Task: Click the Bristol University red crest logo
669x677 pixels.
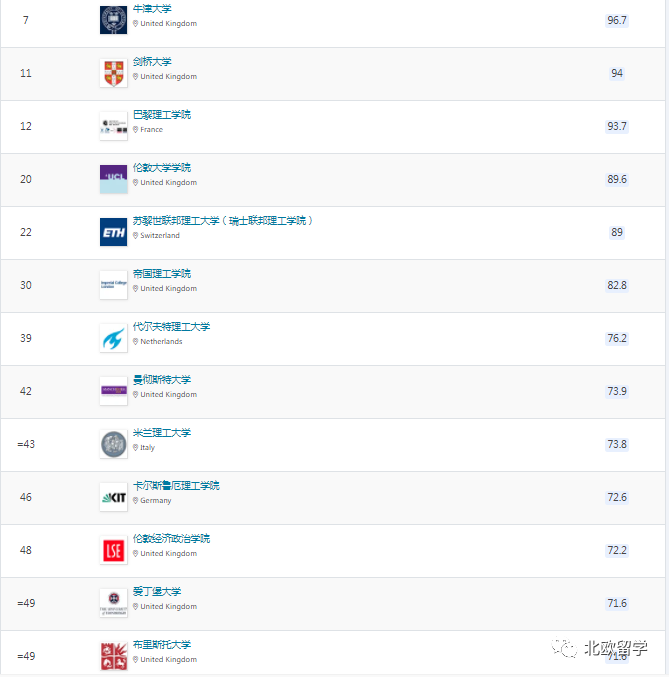Action: pos(114,656)
